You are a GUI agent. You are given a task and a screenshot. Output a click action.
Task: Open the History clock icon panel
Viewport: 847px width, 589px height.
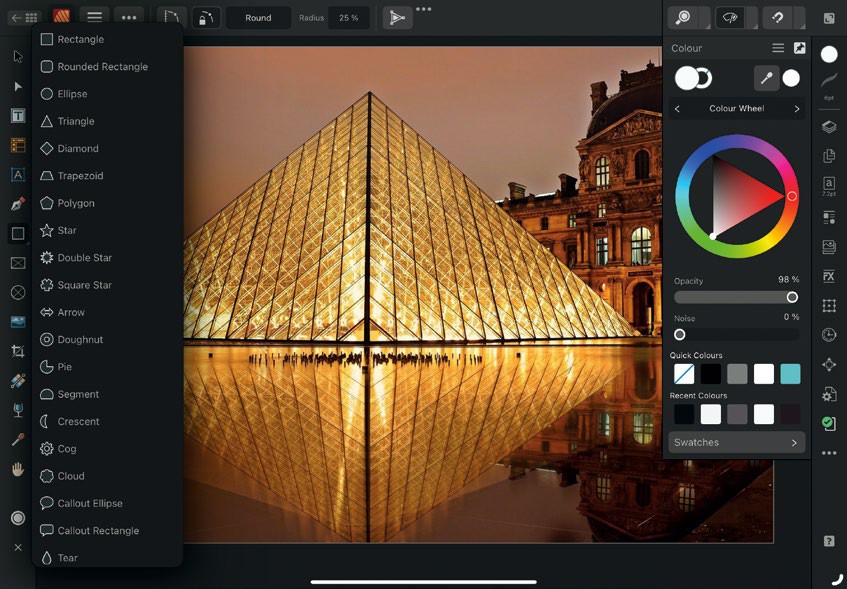point(829,335)
